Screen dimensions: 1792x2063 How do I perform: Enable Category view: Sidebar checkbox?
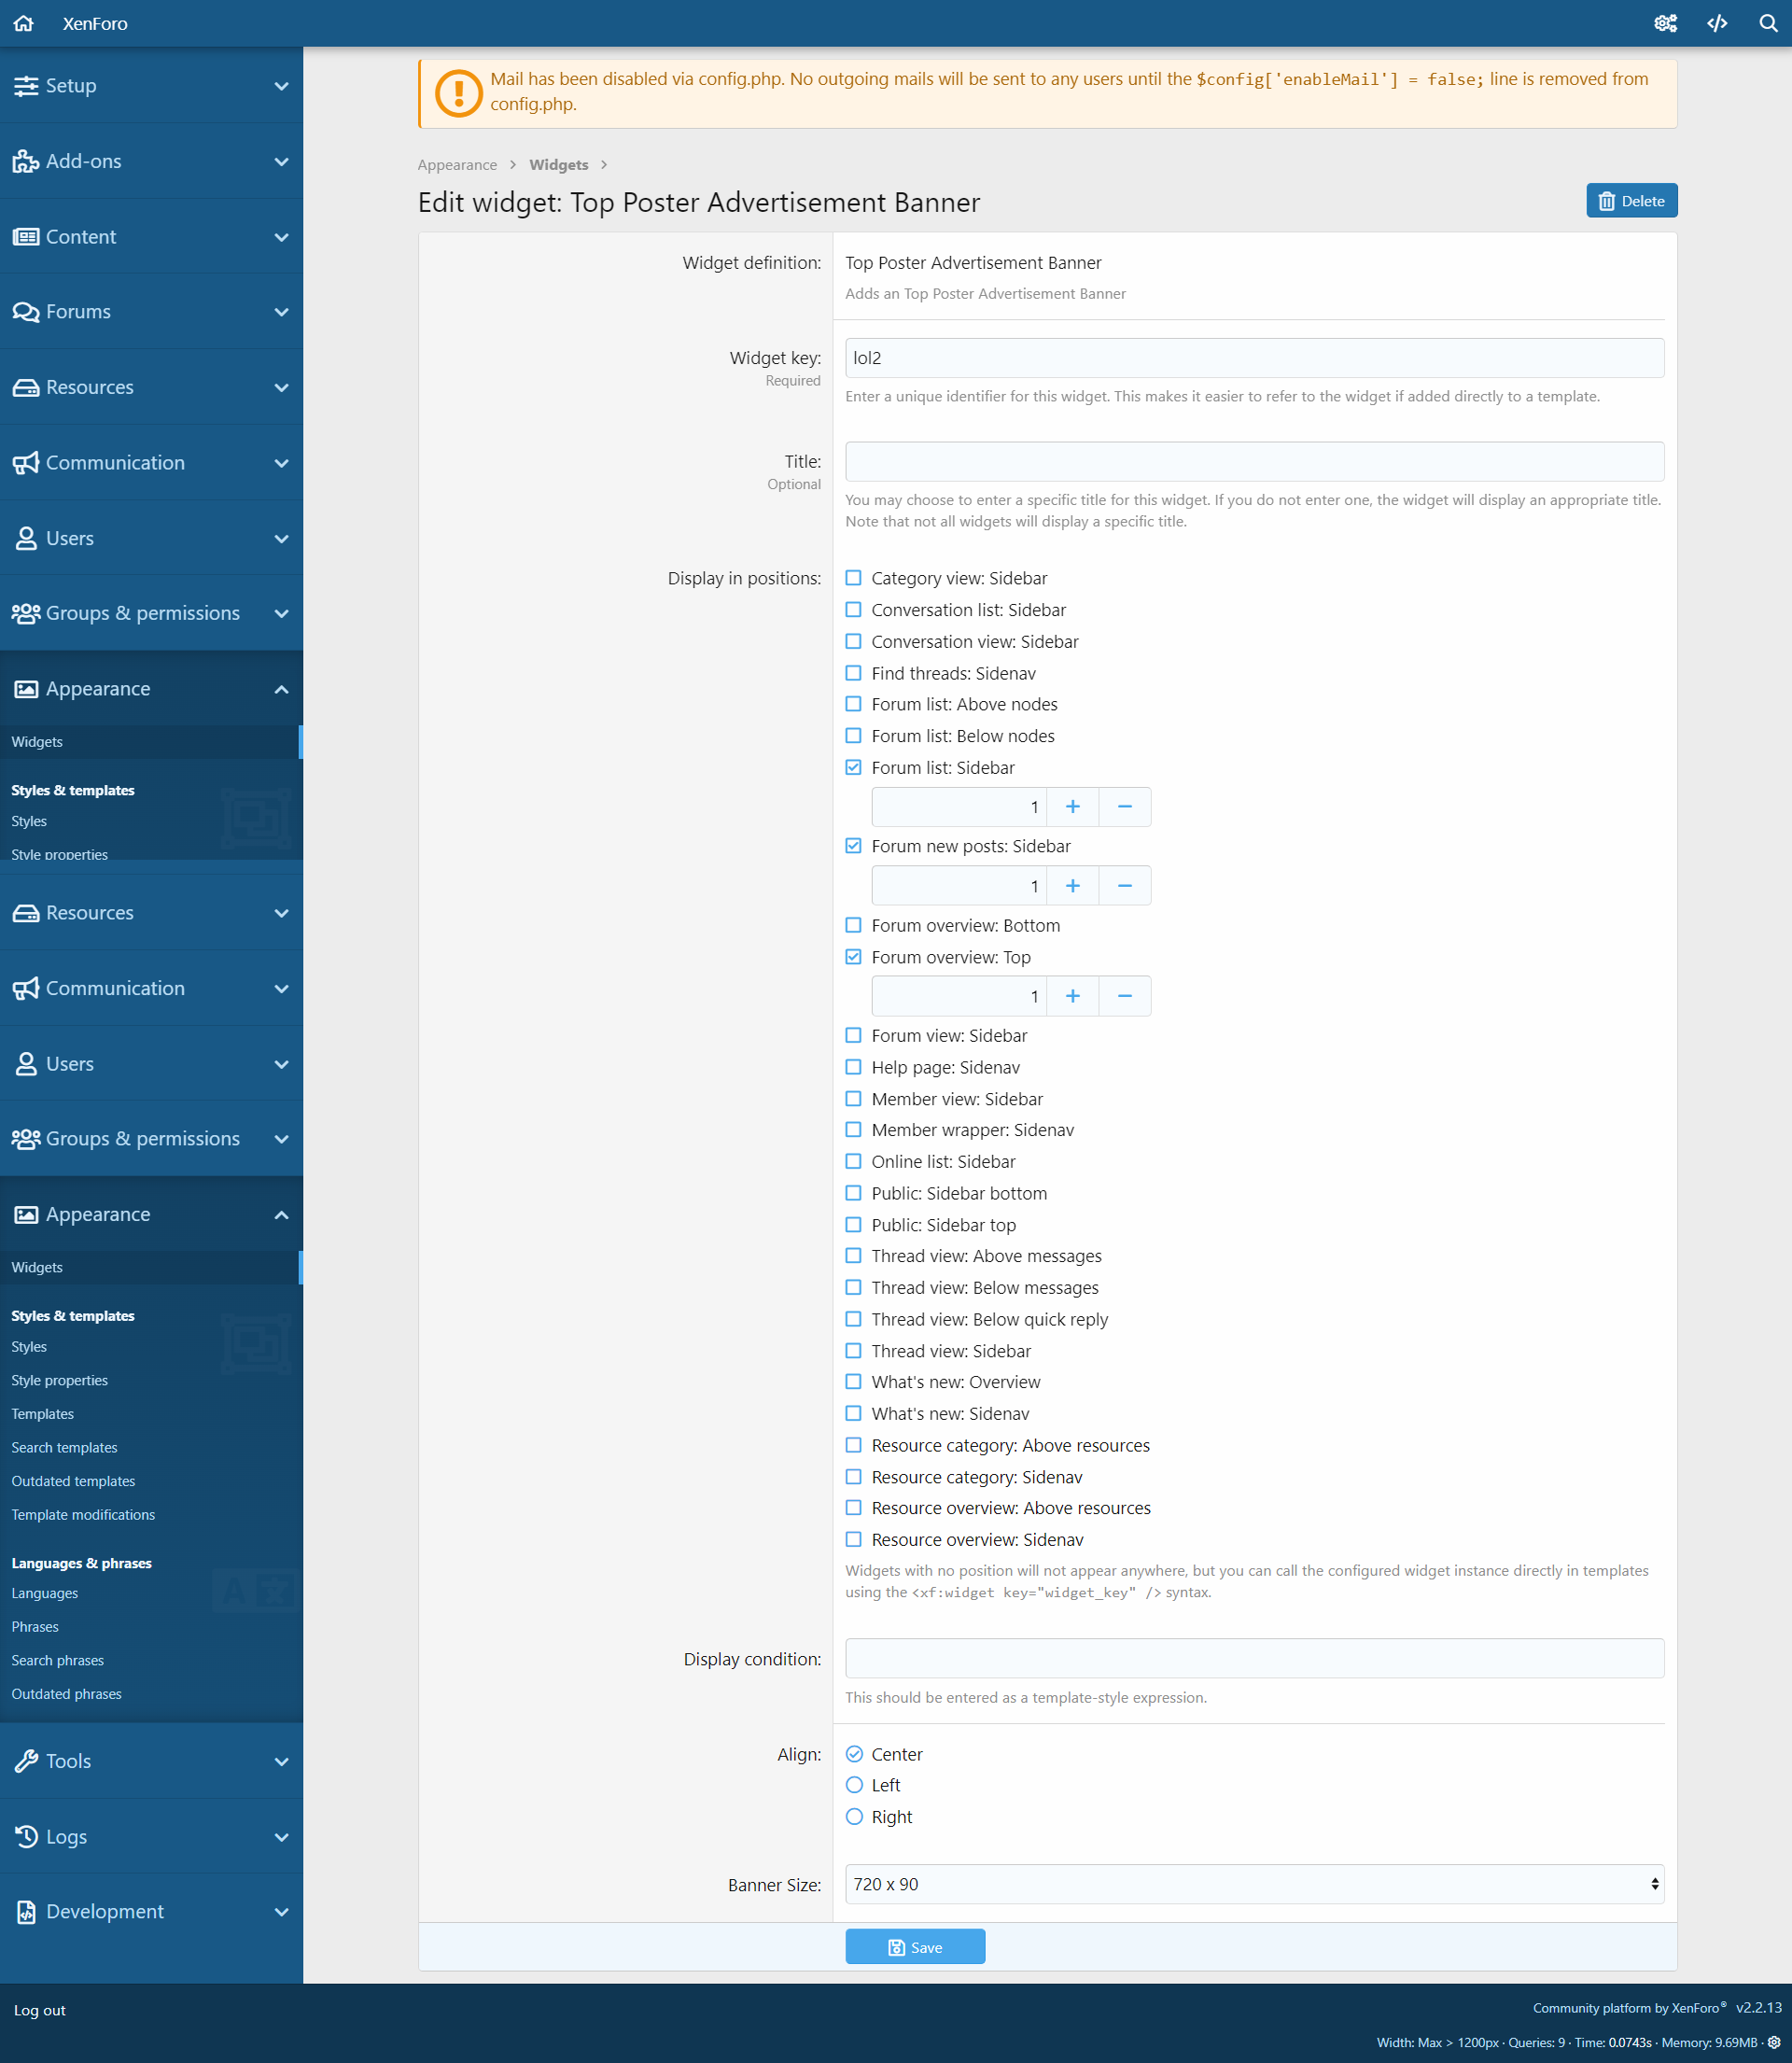[x=853, y=578]
